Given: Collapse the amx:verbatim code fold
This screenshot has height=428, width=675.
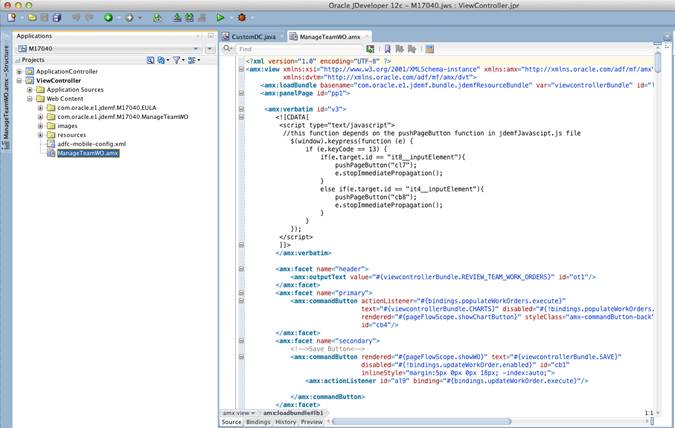Looking at the screenshot, I should 242,109.
